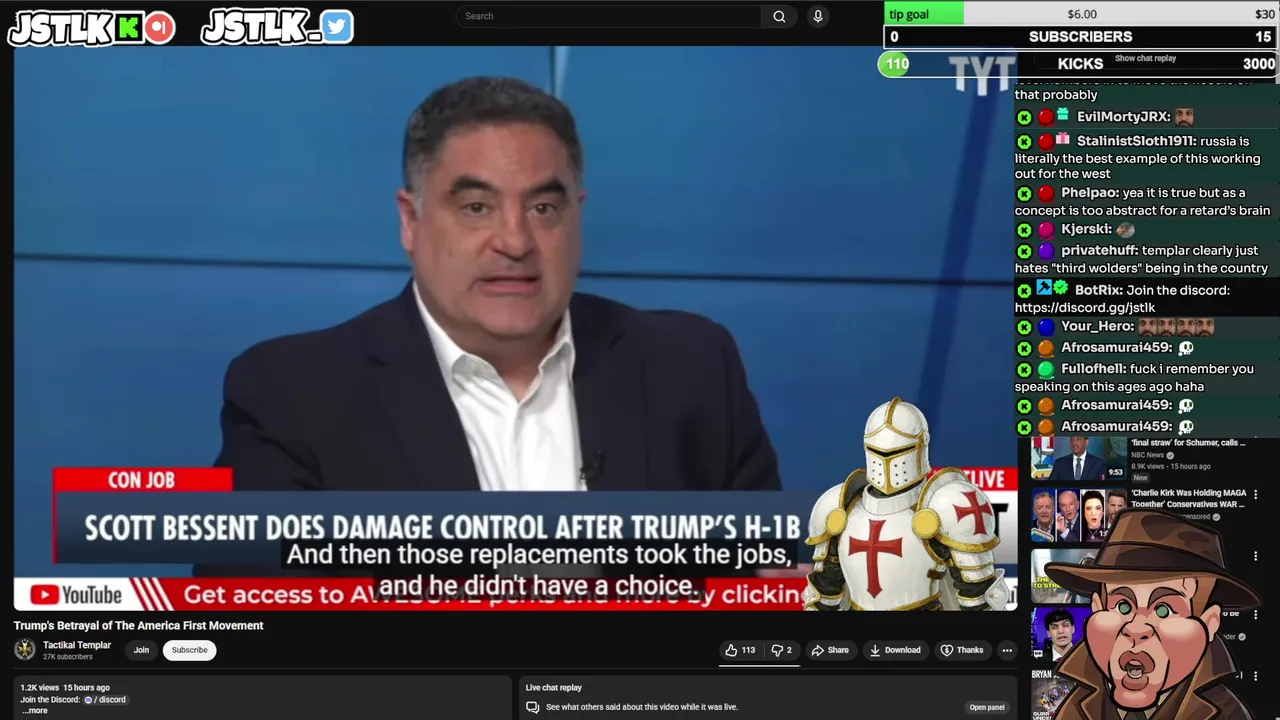Screen dimensions: 1280x720
Task: Open discord.gg/jstlk link in chat
Action: click(x=1084, y=308)
